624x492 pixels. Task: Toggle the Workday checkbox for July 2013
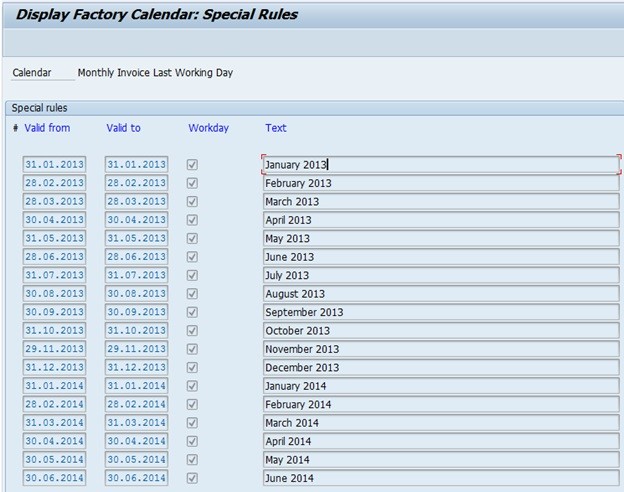[192, 275]
